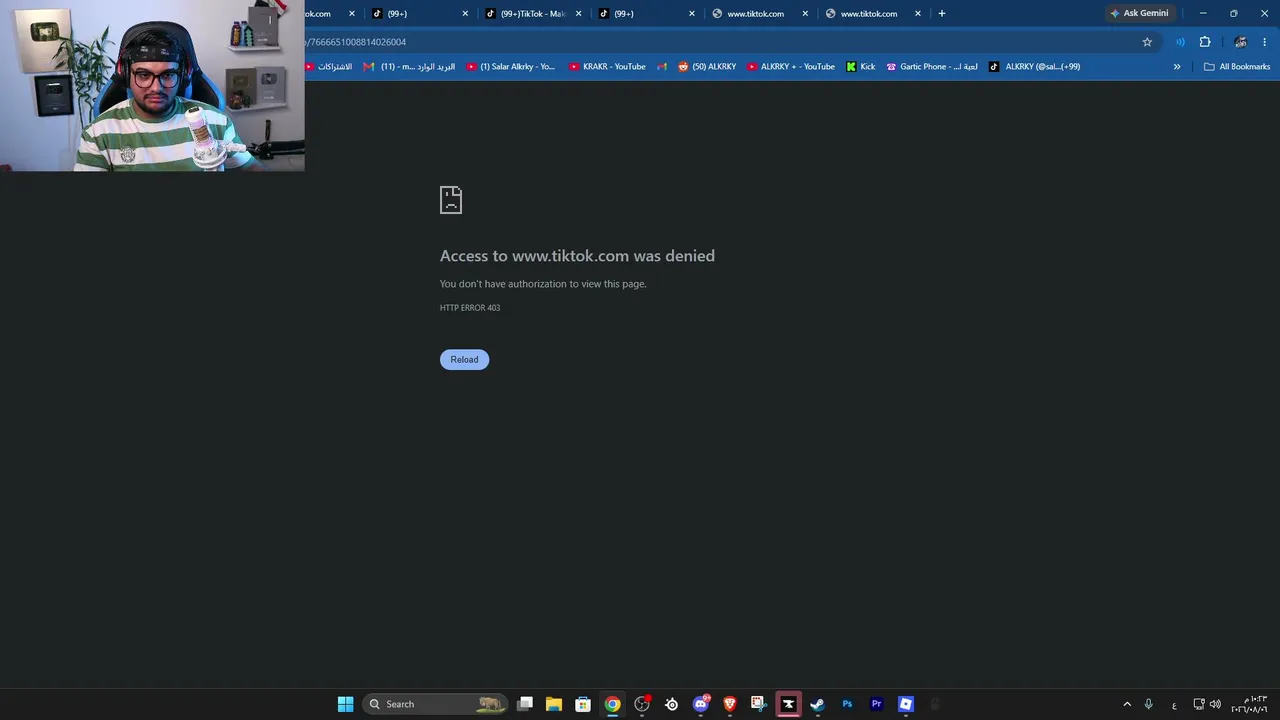Open File Explorer from the taskbar
This screenshot has height=720, width=1280.
pyautogui.click(x=554, y=704)
